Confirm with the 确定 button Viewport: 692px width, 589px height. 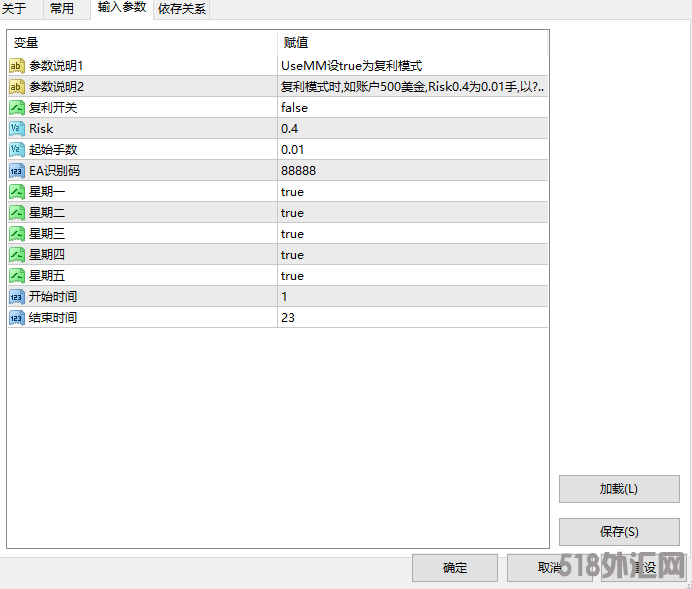point(455,568)
